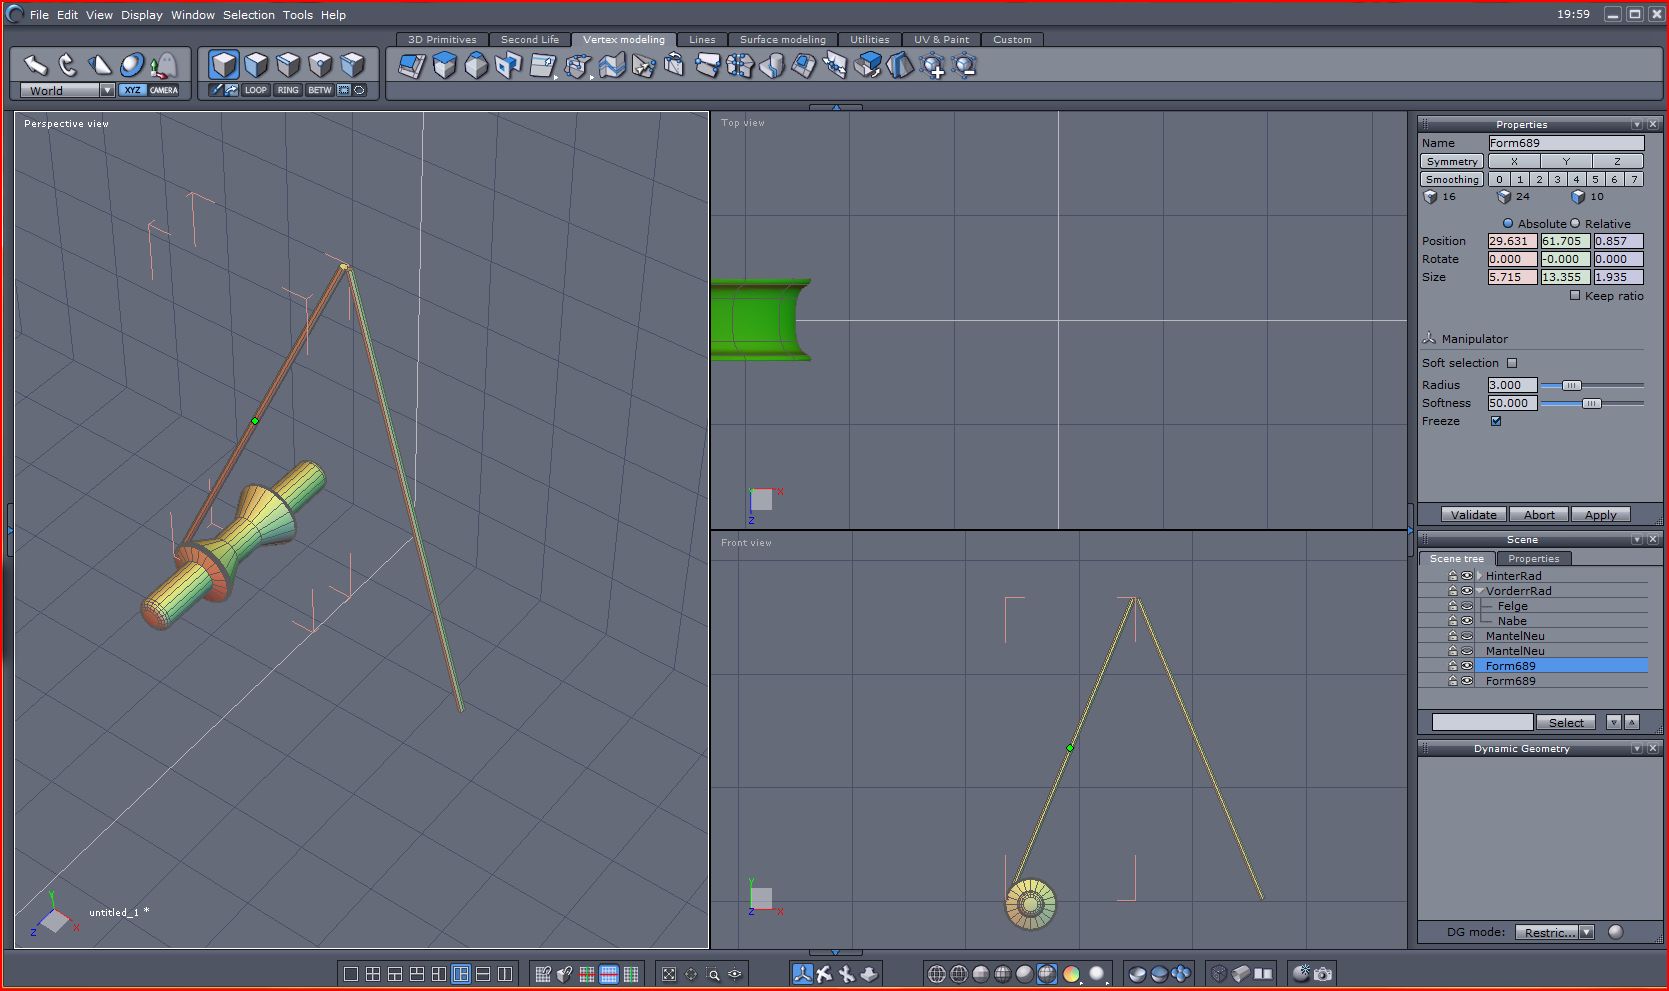Switch to single viewport layout
This screenshot has width=1669, height=991.
(x=350, y=974)
